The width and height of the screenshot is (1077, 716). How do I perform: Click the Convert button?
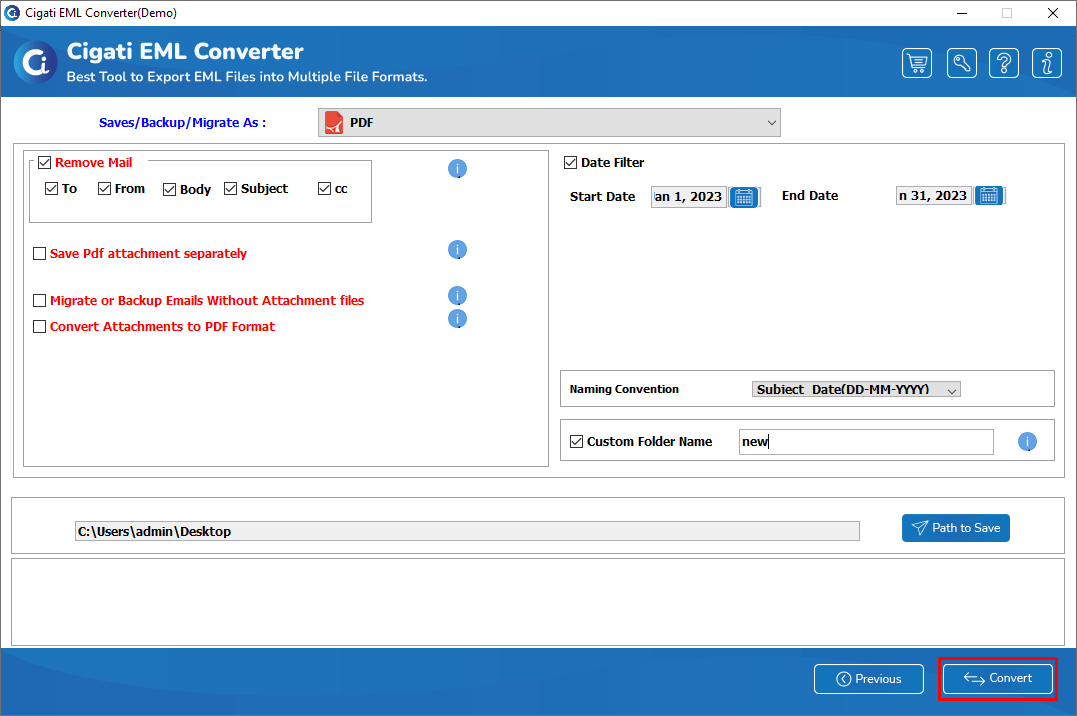pos(997,678)
